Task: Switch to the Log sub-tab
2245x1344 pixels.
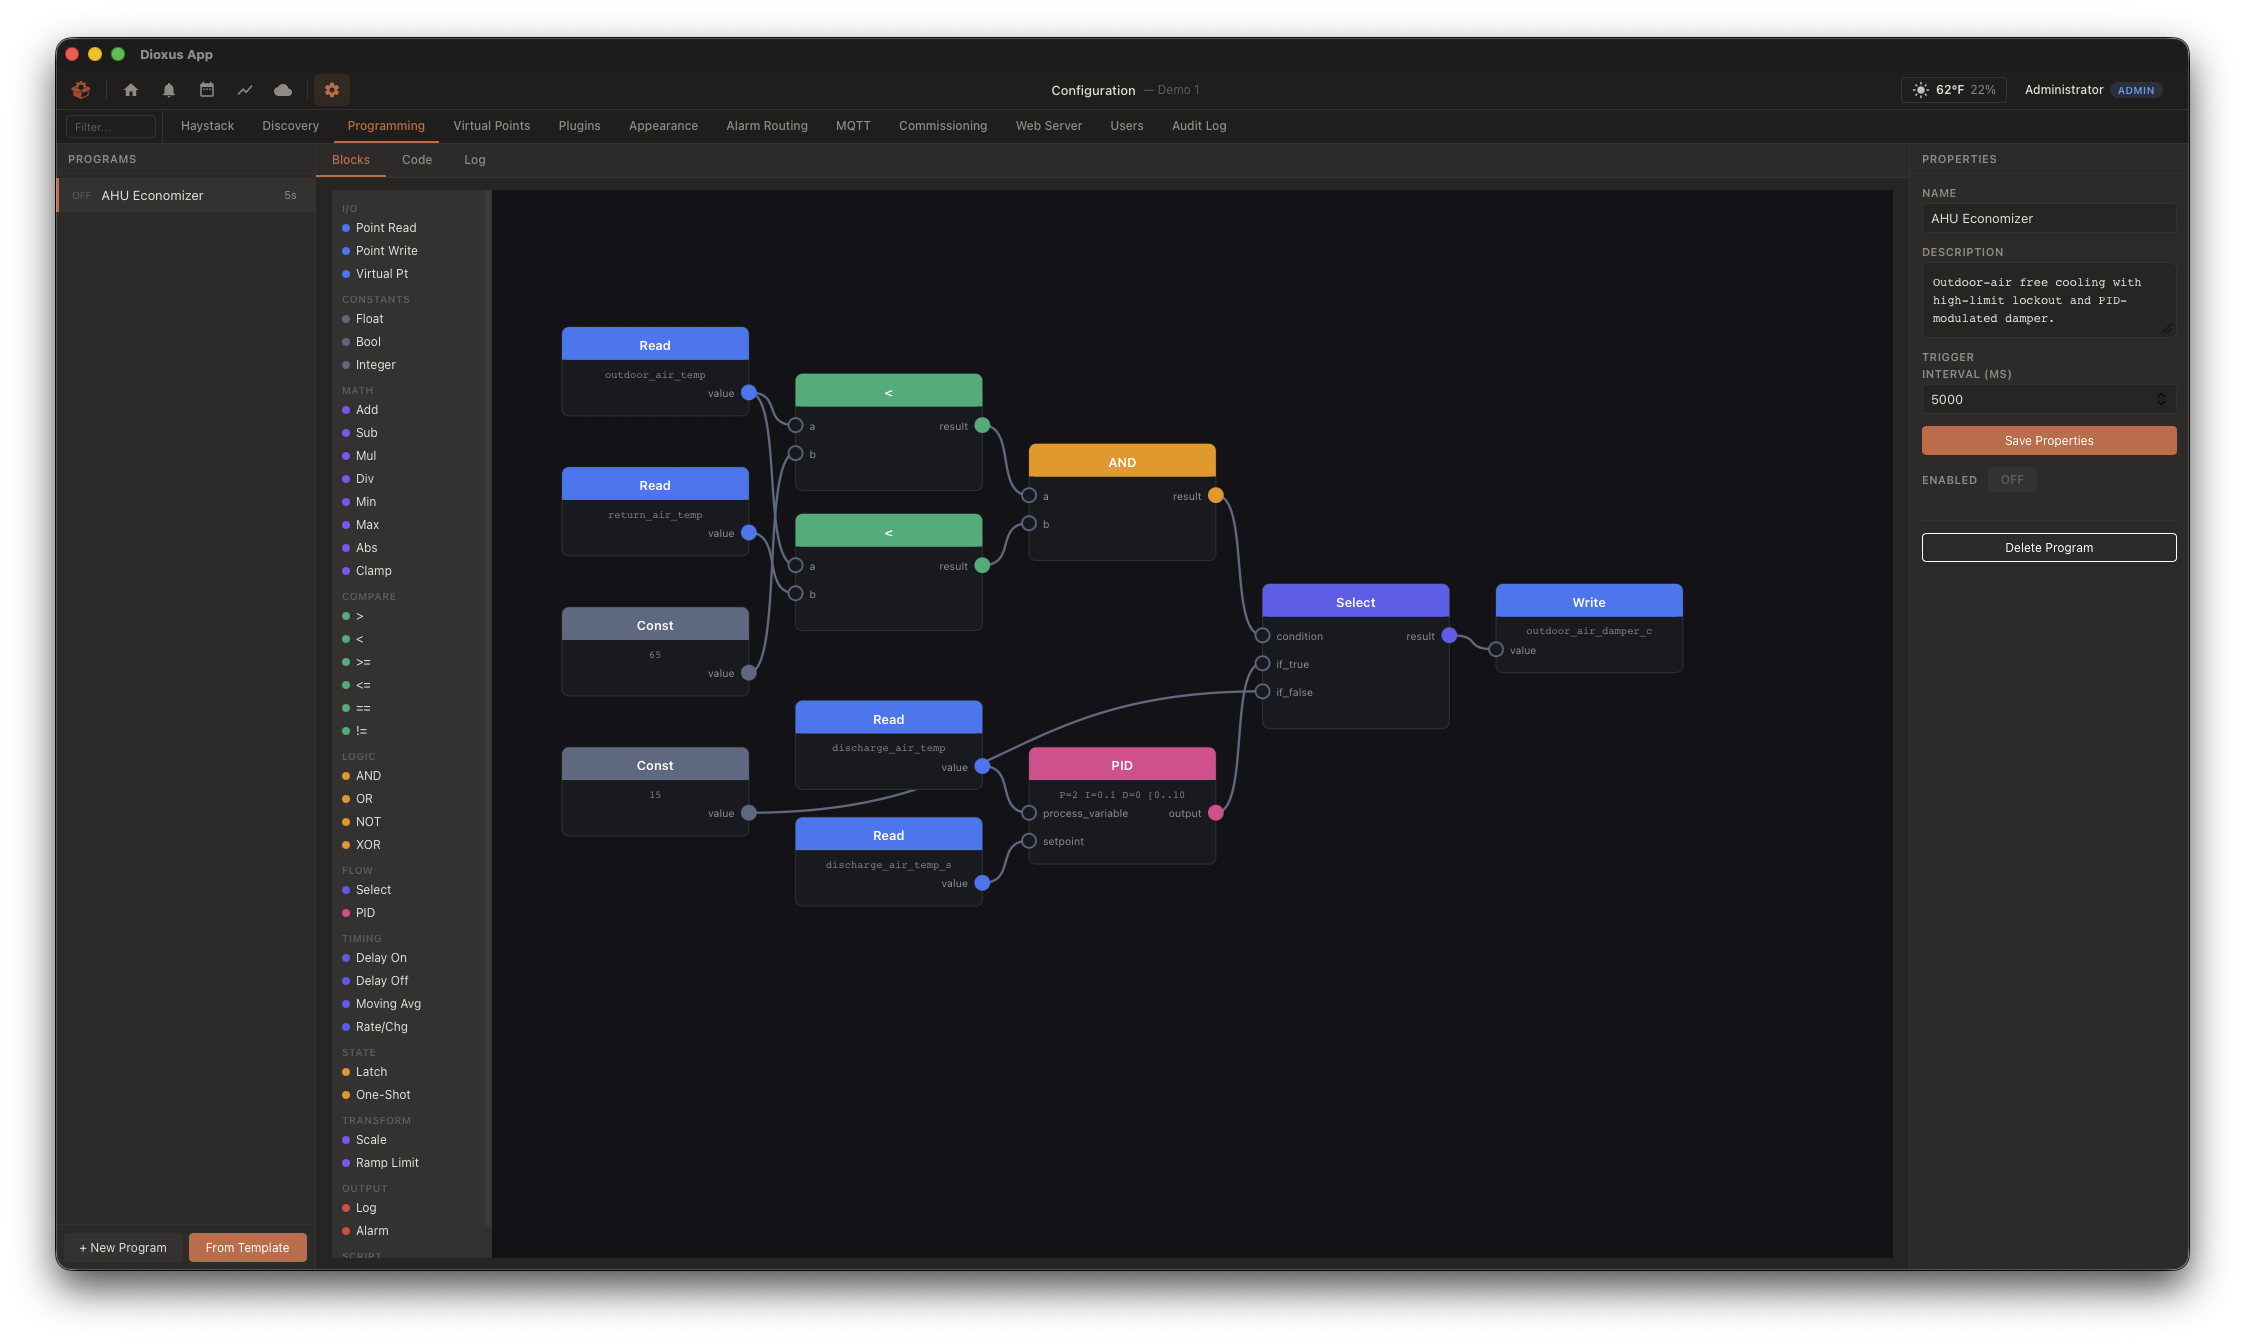Action: (x=475, y=160)
